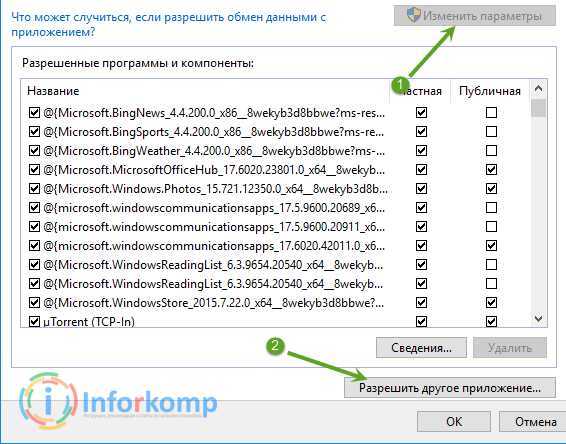This screenshot has width=566, height=444.
Task: Uncheck µTorrent (TCP-In) name checkbox
Action: pyautogui.click(x=34, y=321)
